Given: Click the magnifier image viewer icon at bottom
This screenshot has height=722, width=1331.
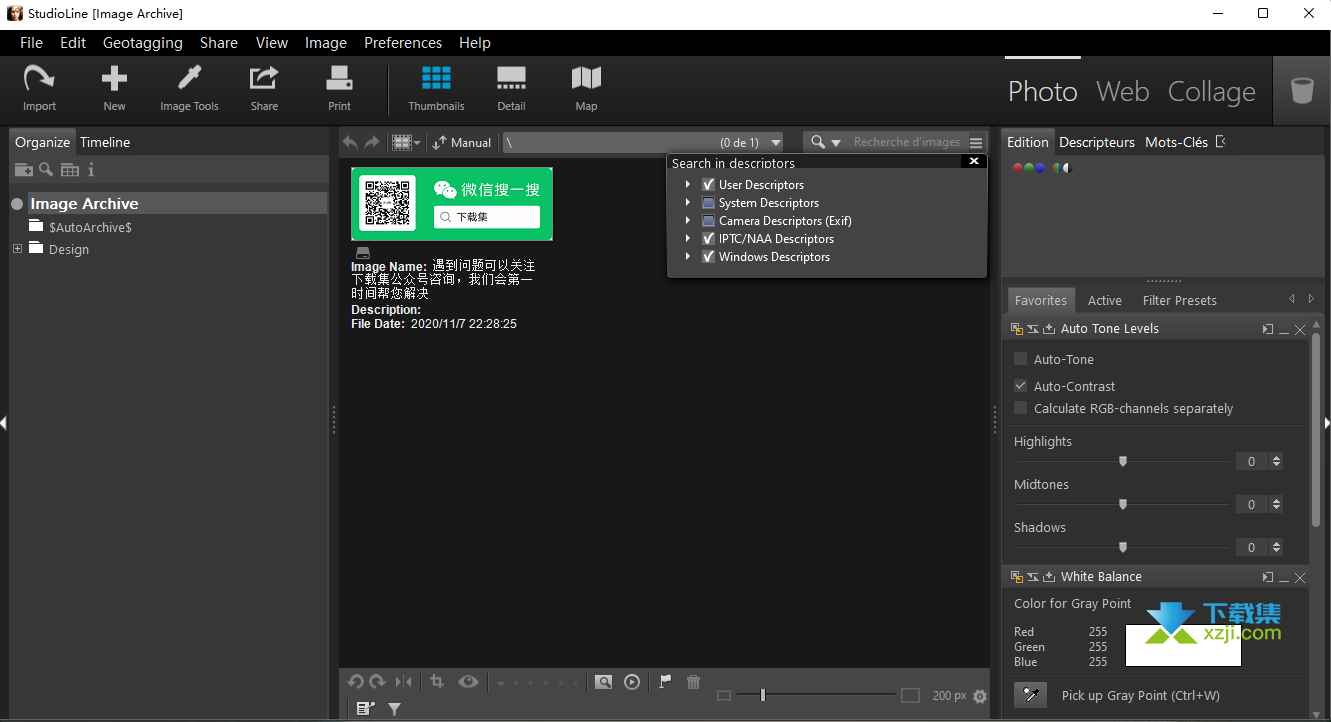Looking at the screenshot, I should tap(603, 682).
